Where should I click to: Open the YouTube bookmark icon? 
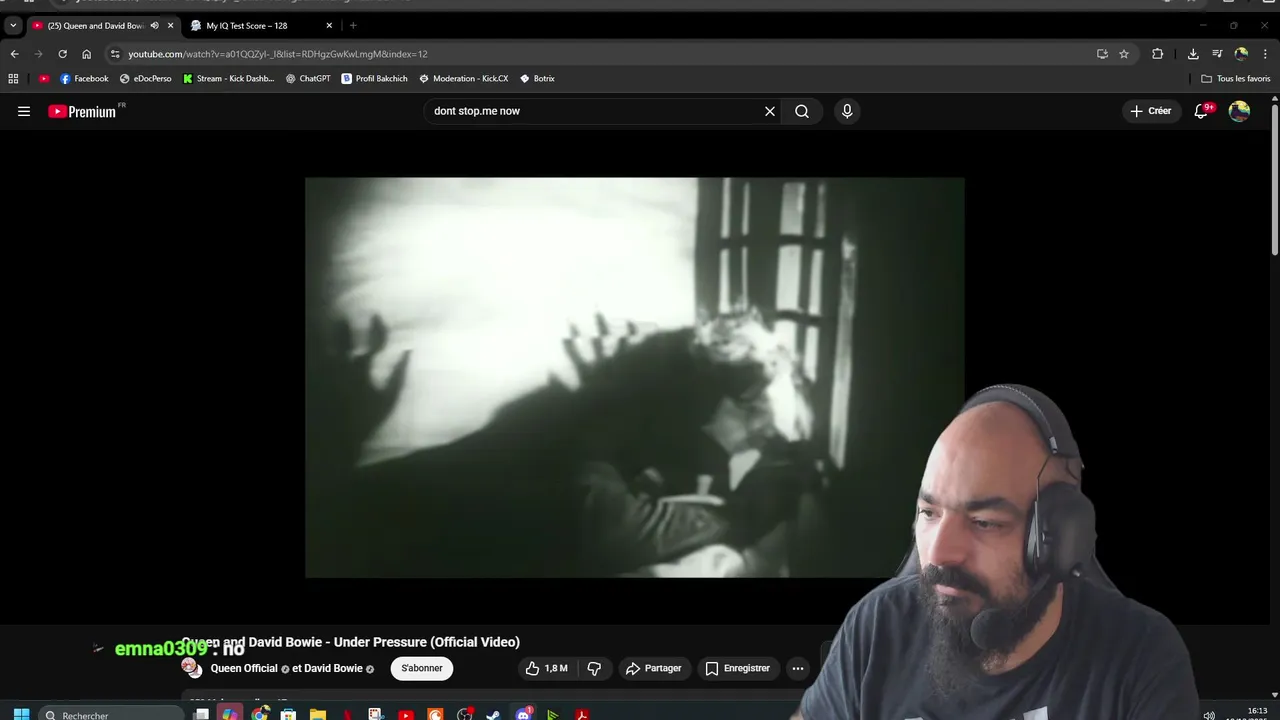pyautogui.click(x=44, y=78)
